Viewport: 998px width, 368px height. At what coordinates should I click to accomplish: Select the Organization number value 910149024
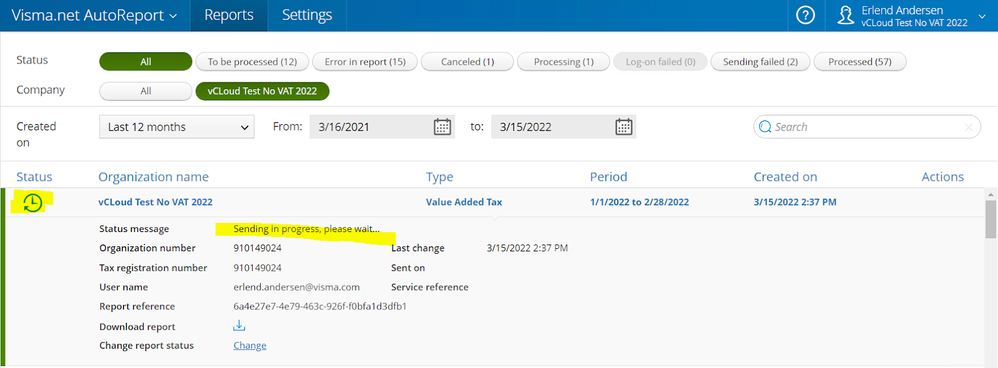pos(257,248)
